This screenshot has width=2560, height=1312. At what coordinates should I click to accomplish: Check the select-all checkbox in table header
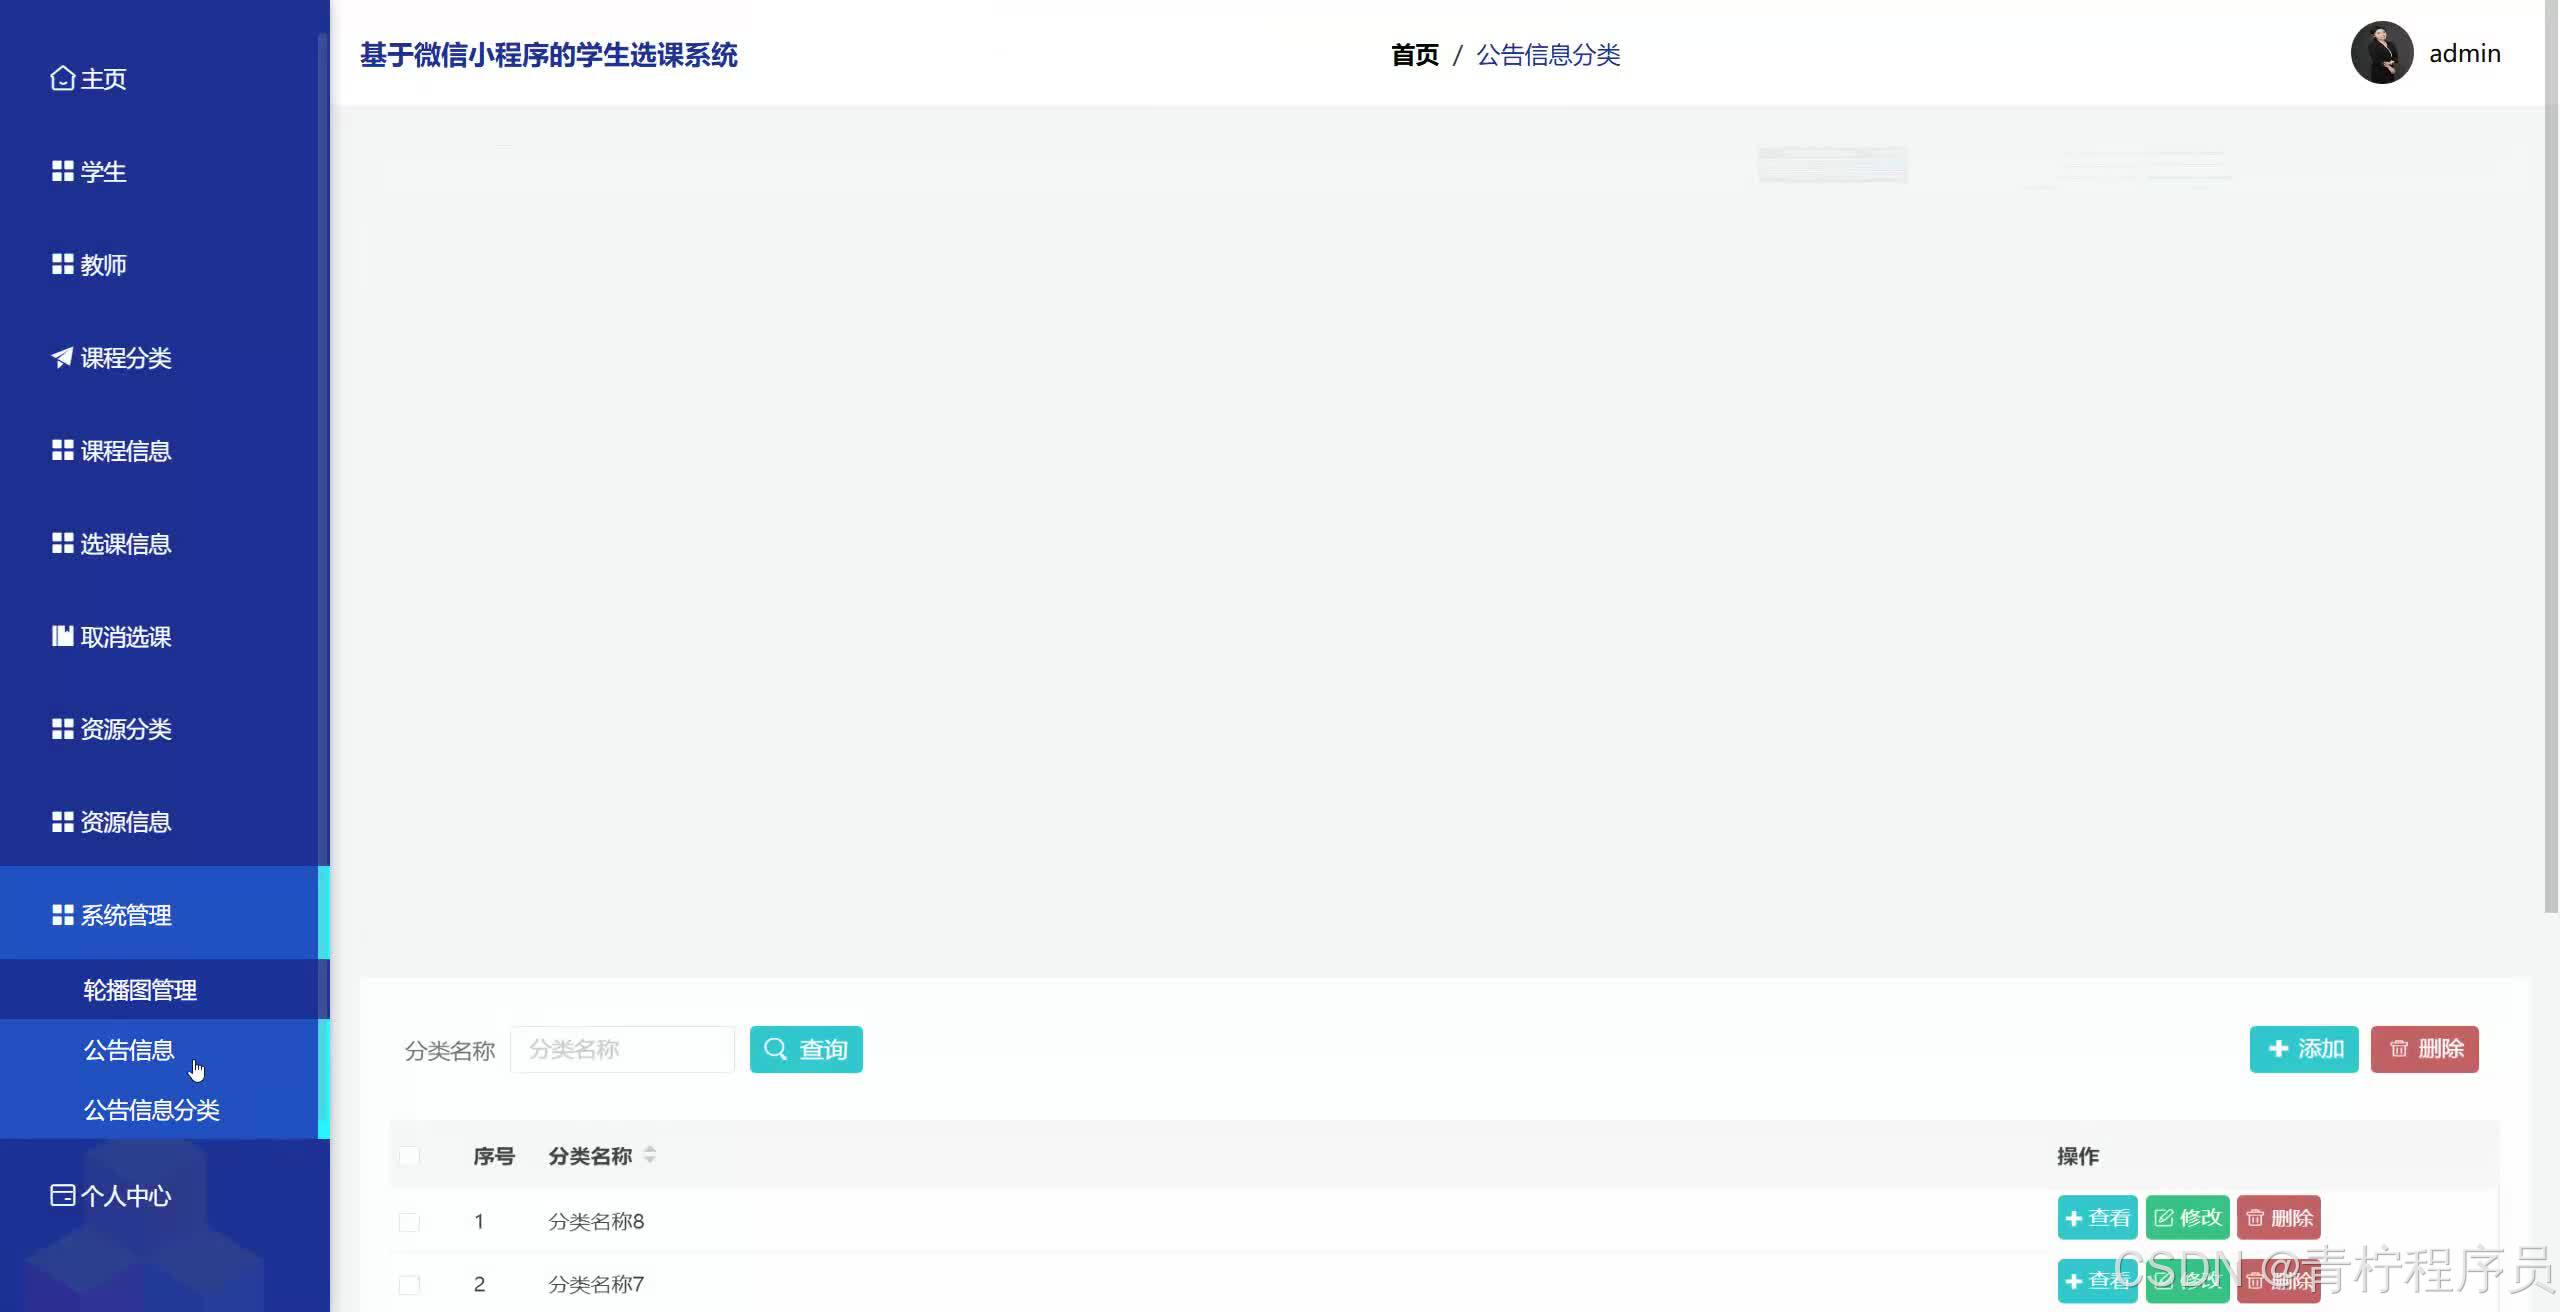pos(409,1156)
